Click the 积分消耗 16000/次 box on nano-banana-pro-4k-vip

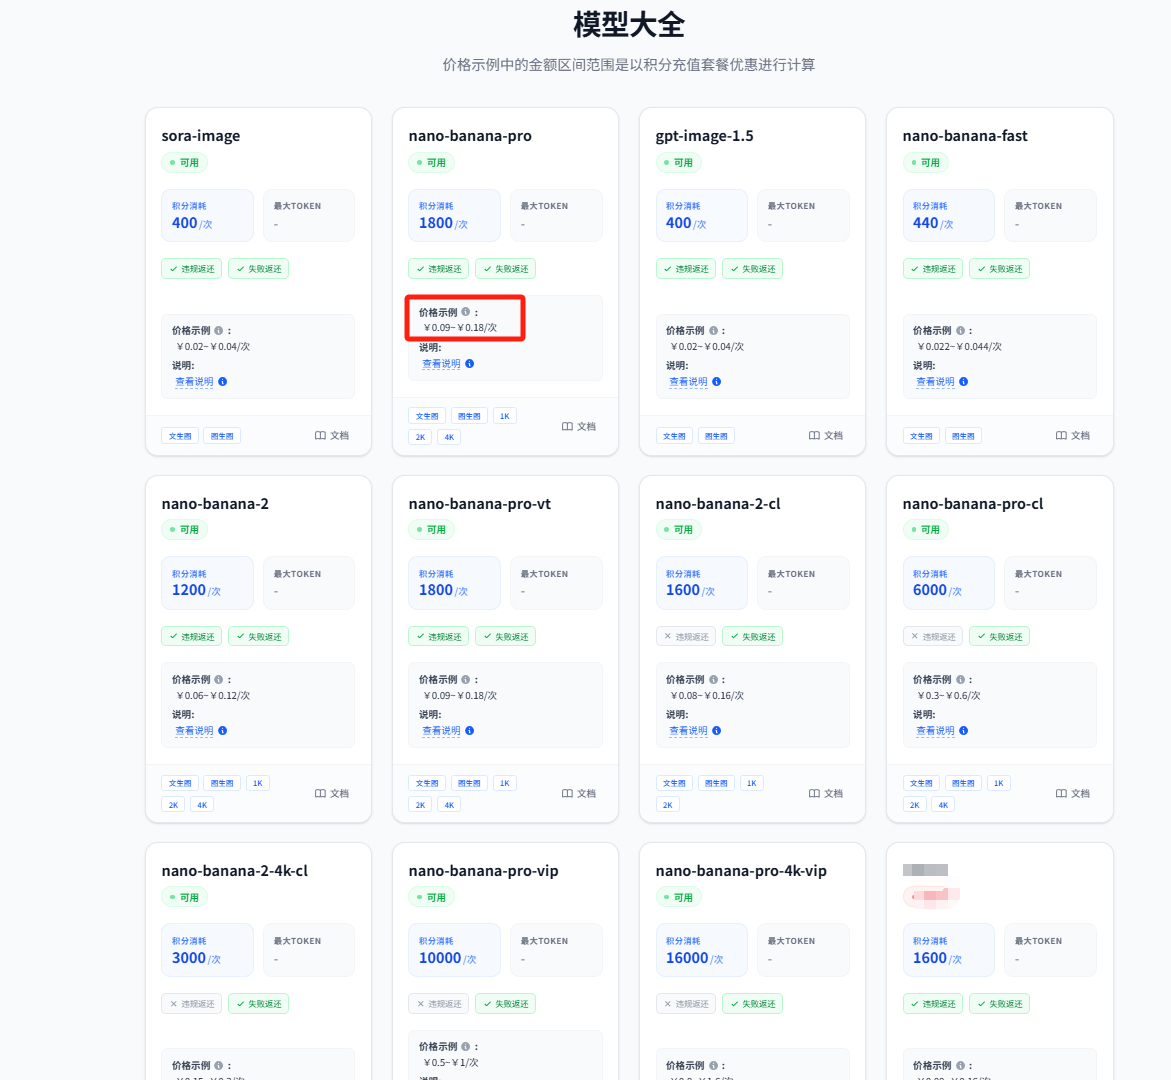coord(701,950)
